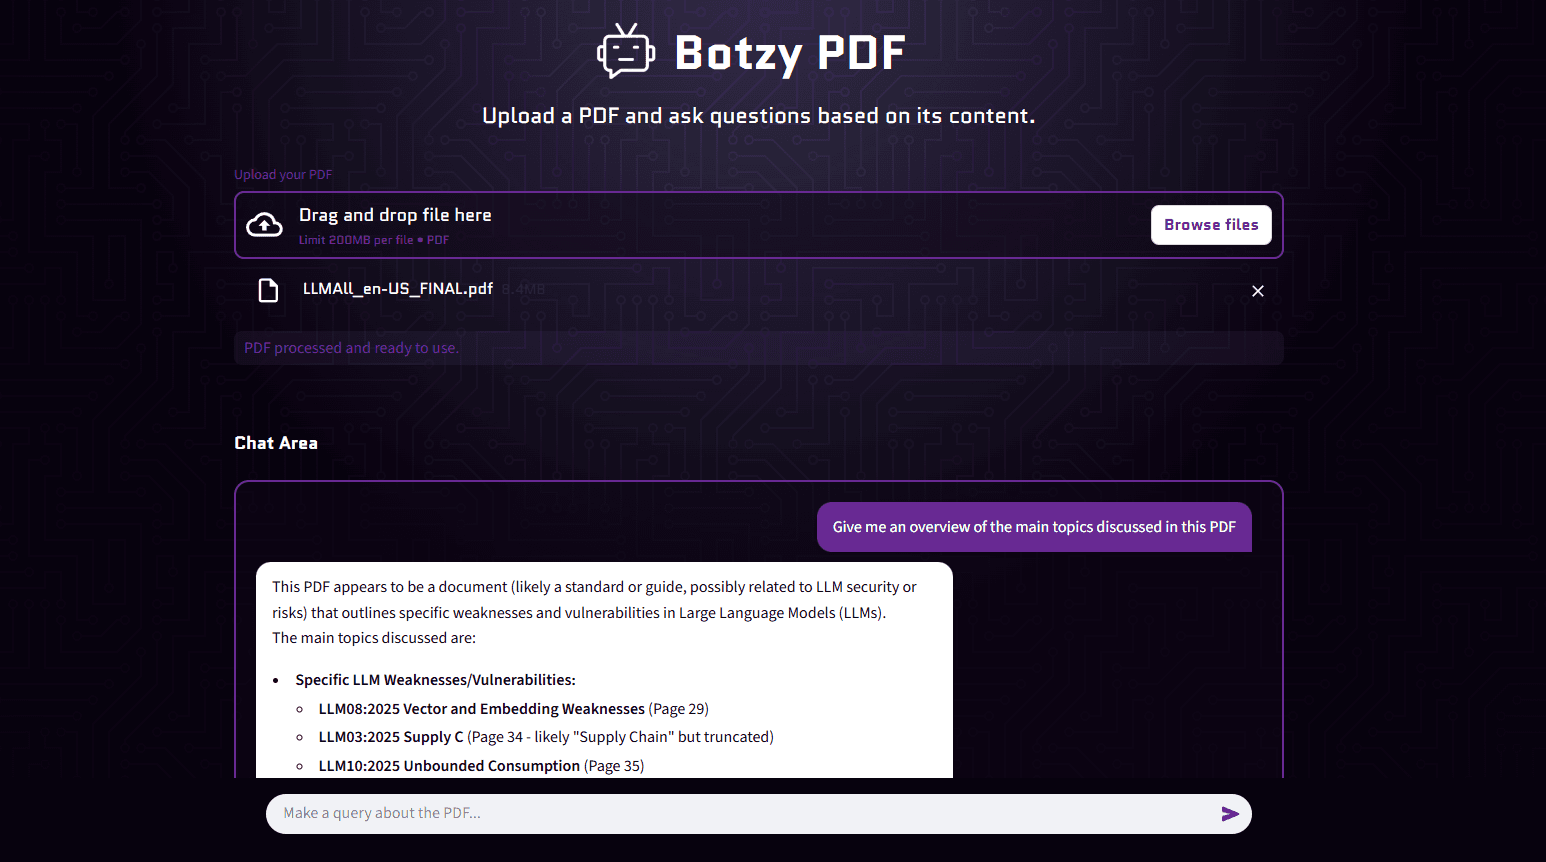The image size is (1546, 862).
Task: Select the 'Specific LLM Weaknesses/Vulnerabilities' heading
Action: tap(435, 679)
